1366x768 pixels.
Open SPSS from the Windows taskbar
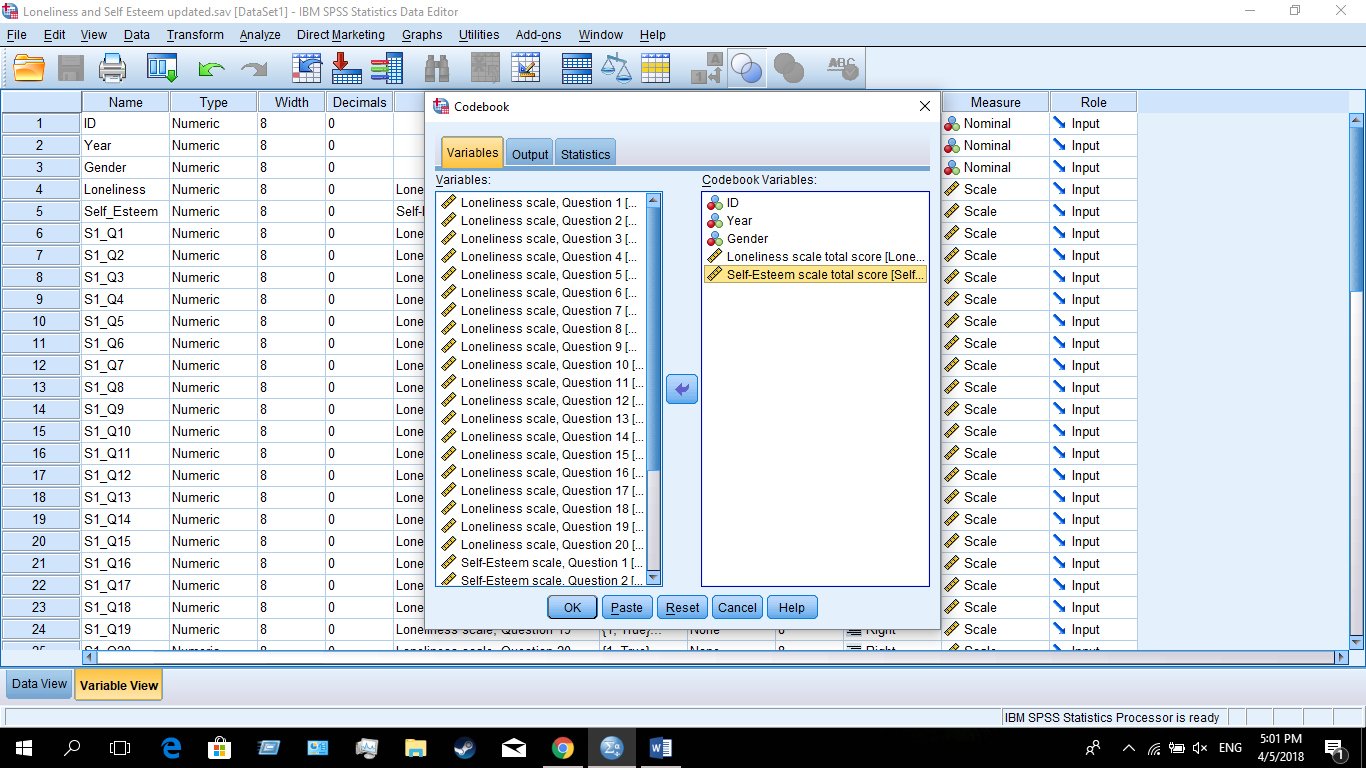[611, 747]
